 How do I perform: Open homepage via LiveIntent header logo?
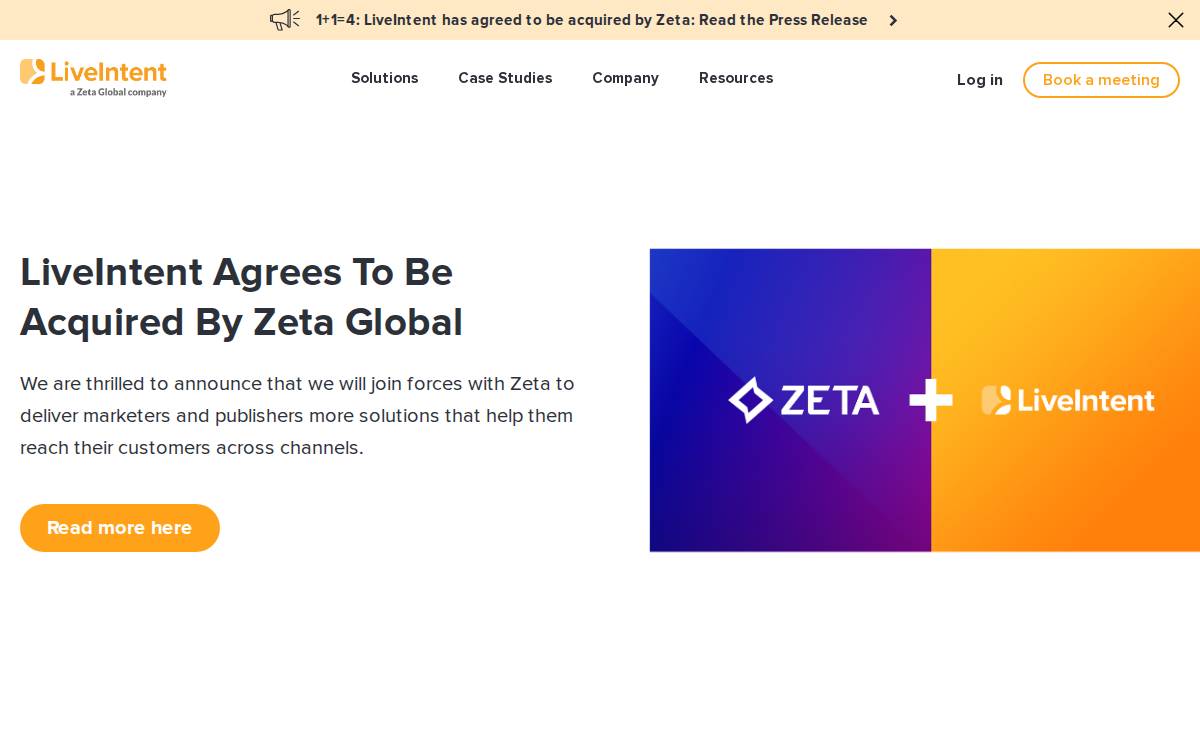tap(93, 78)
